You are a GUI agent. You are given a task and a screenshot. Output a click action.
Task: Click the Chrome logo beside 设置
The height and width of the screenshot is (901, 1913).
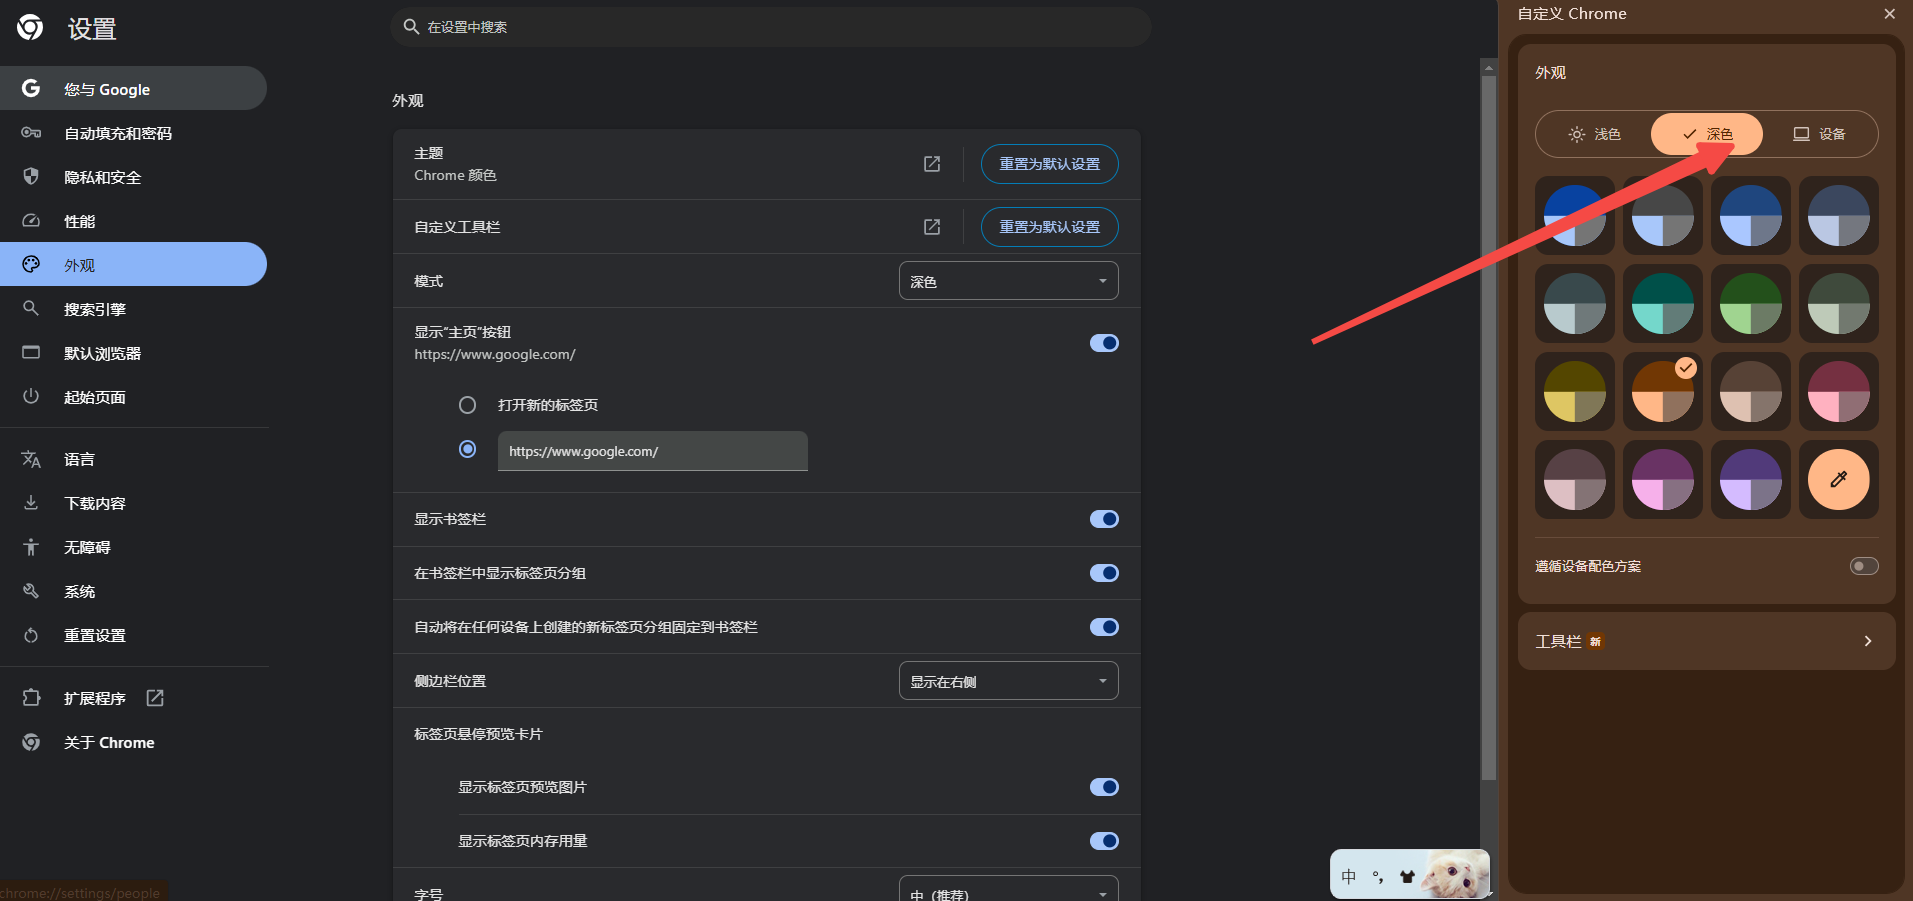click(30, 28)
